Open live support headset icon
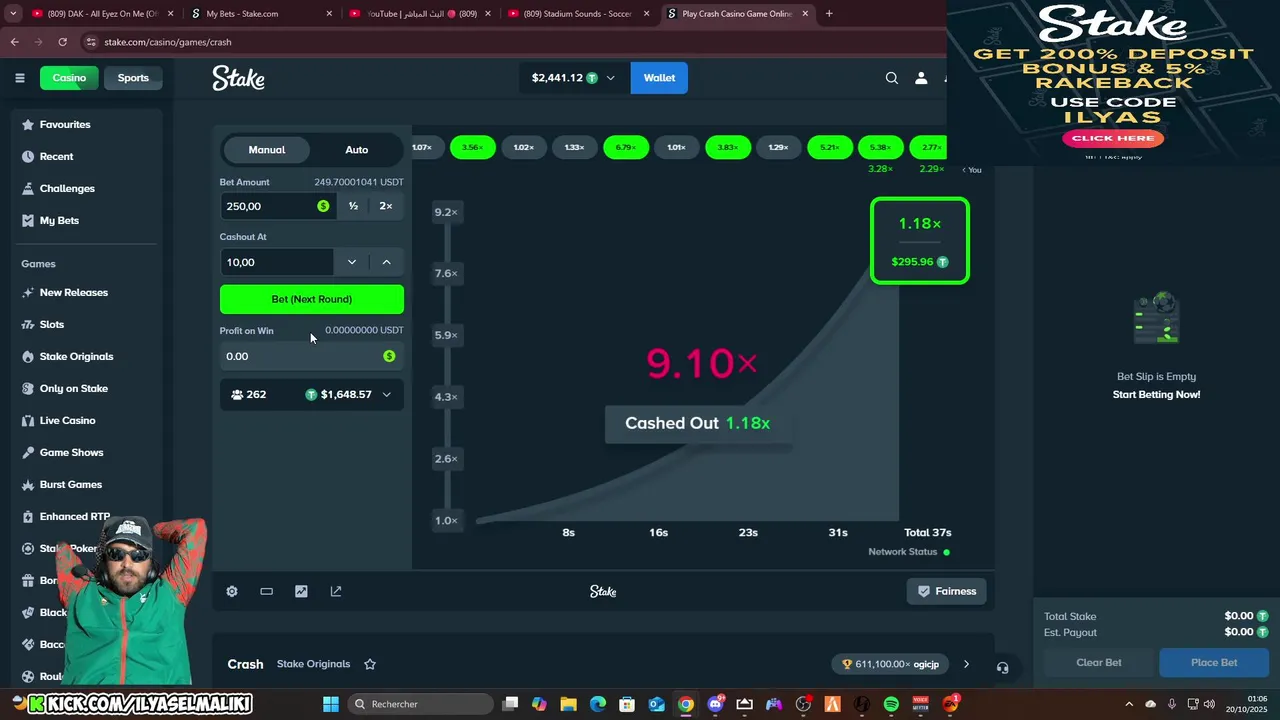 point(1003,667)
